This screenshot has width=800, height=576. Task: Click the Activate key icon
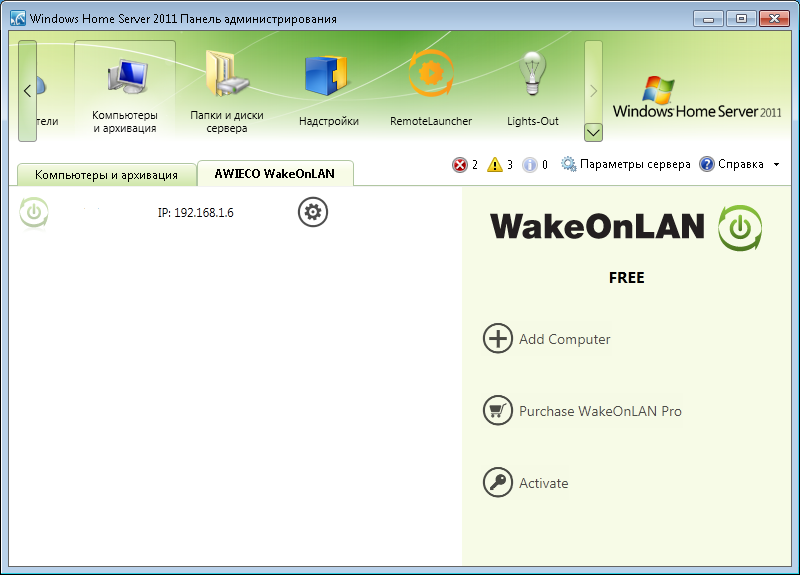click(497, 482)
